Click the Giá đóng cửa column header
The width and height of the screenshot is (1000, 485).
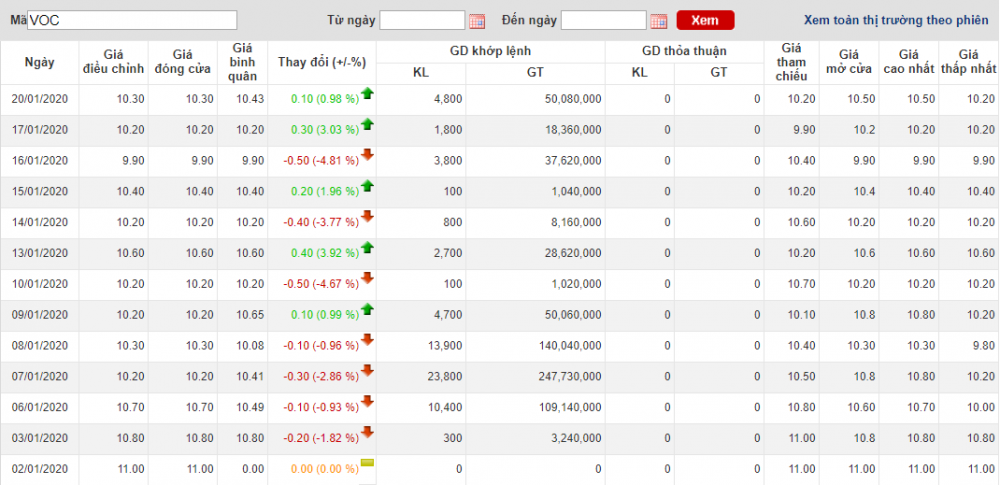pos(182,63)
